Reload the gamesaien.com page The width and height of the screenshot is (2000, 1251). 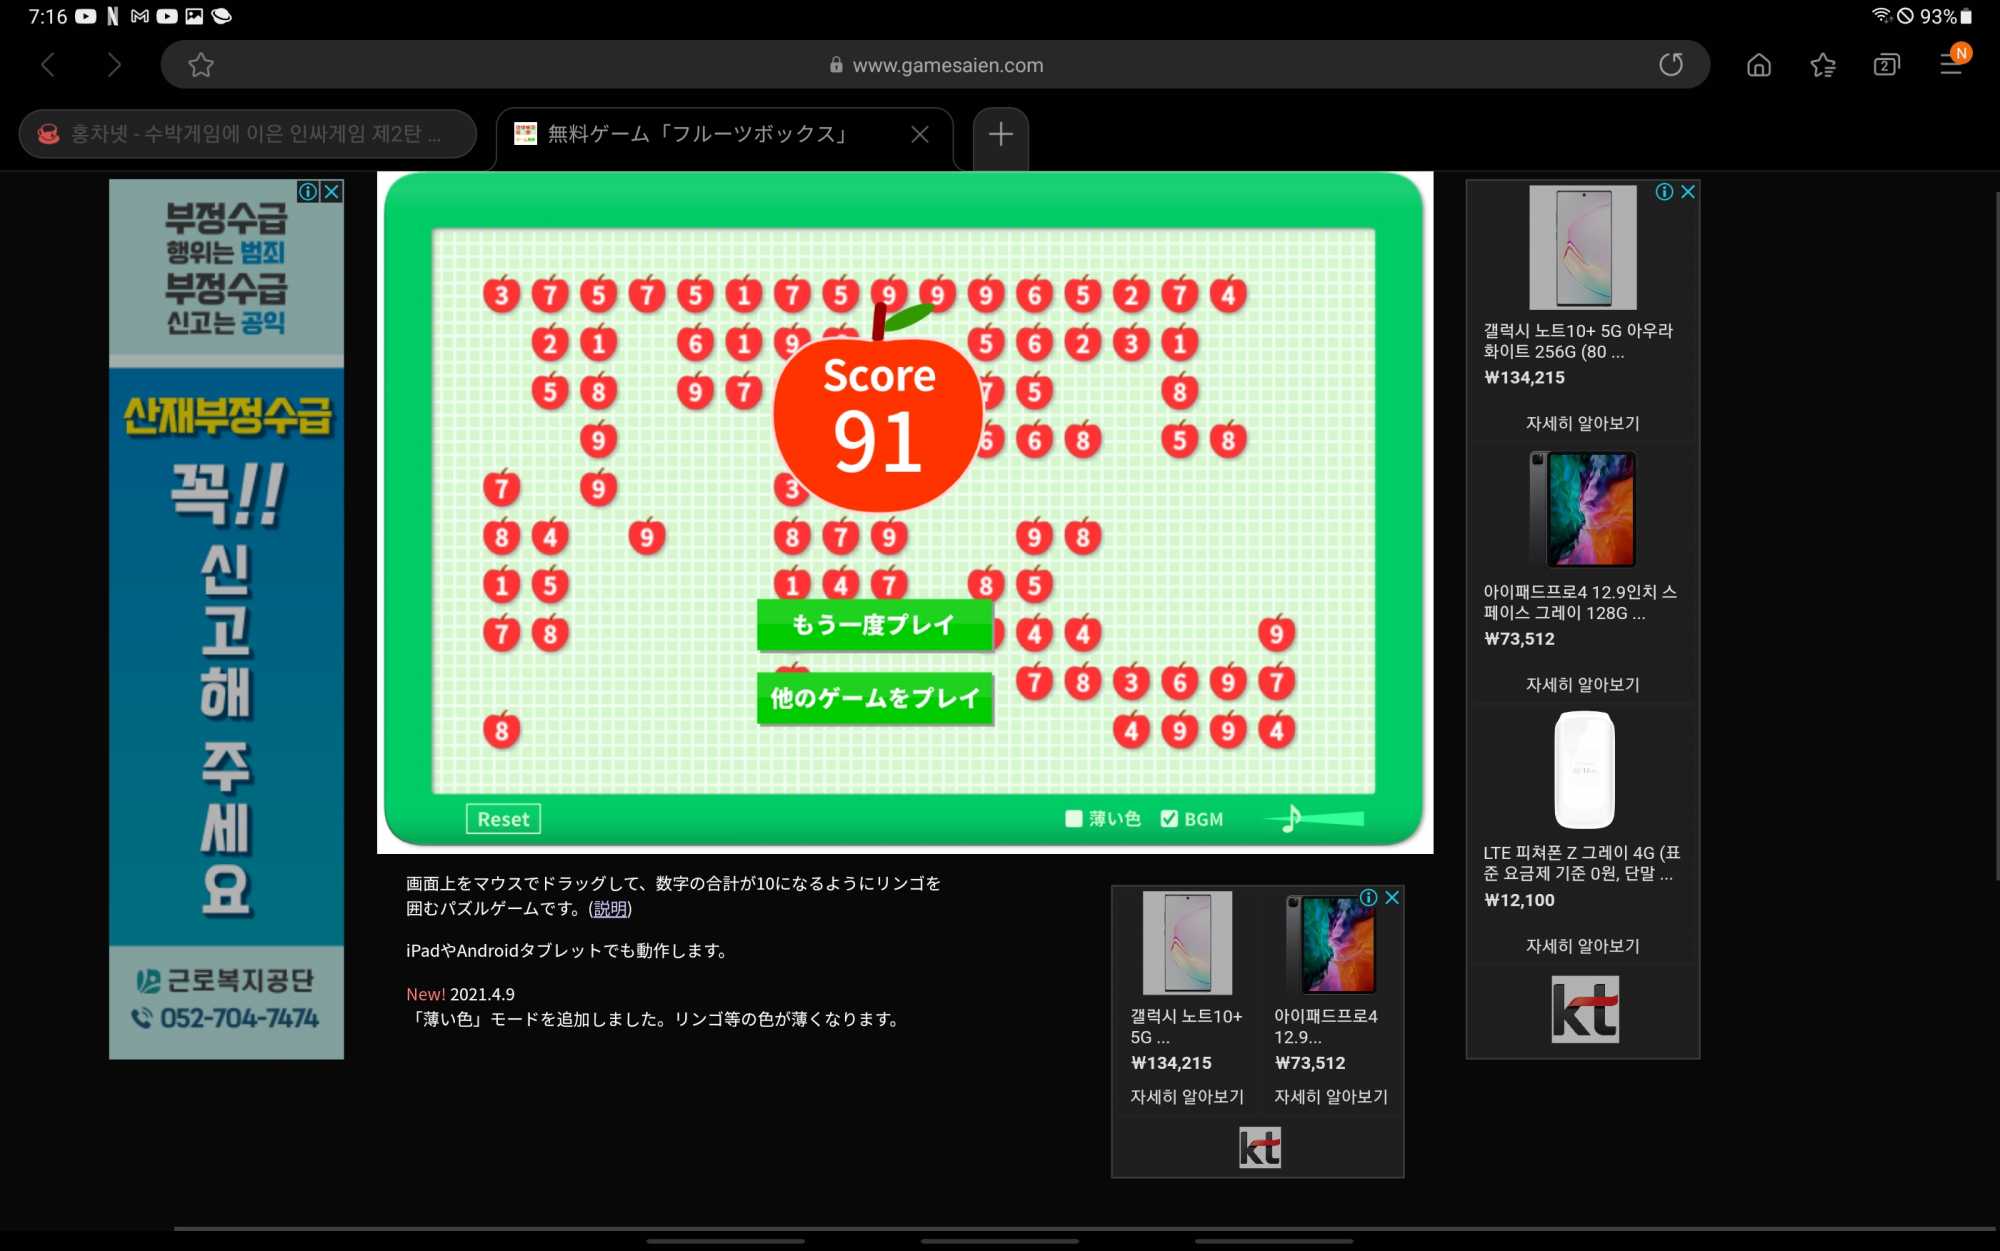[1671, 65]
